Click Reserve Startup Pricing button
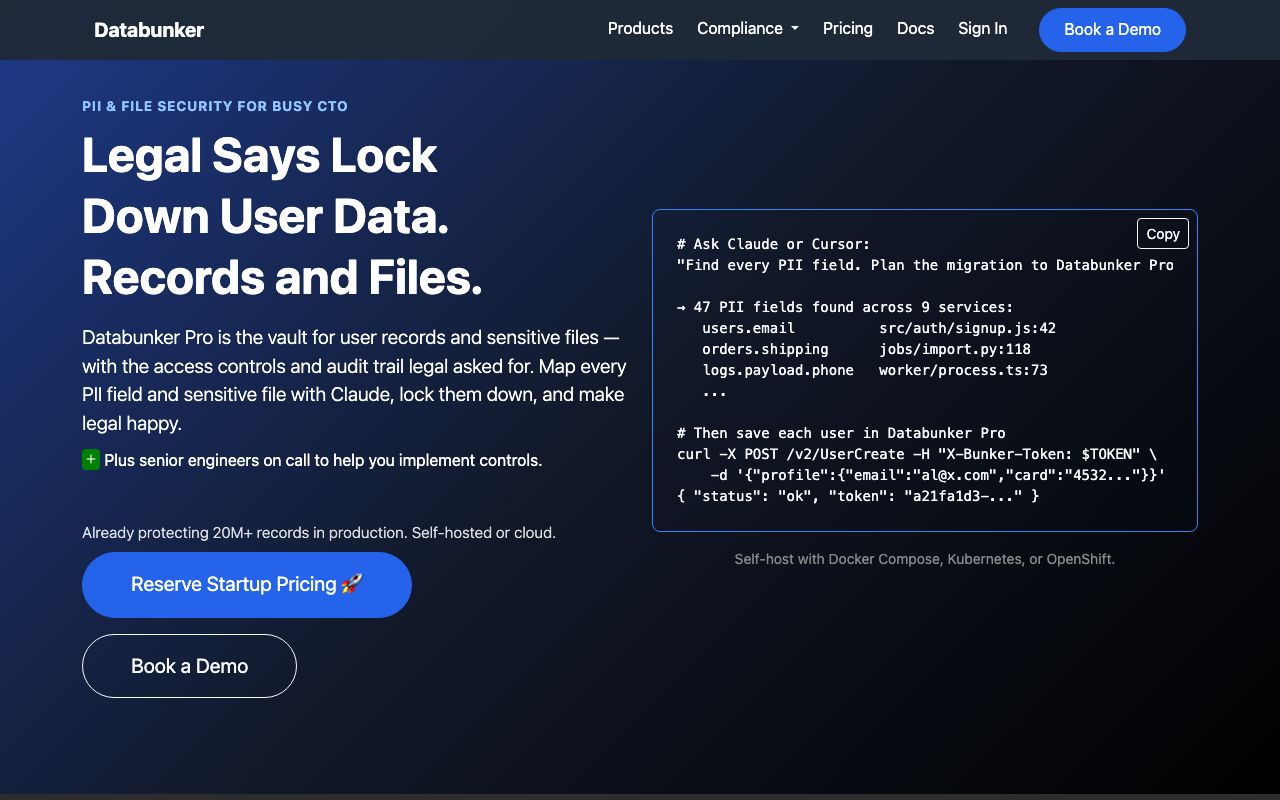1280x800 pixels. 247,585
